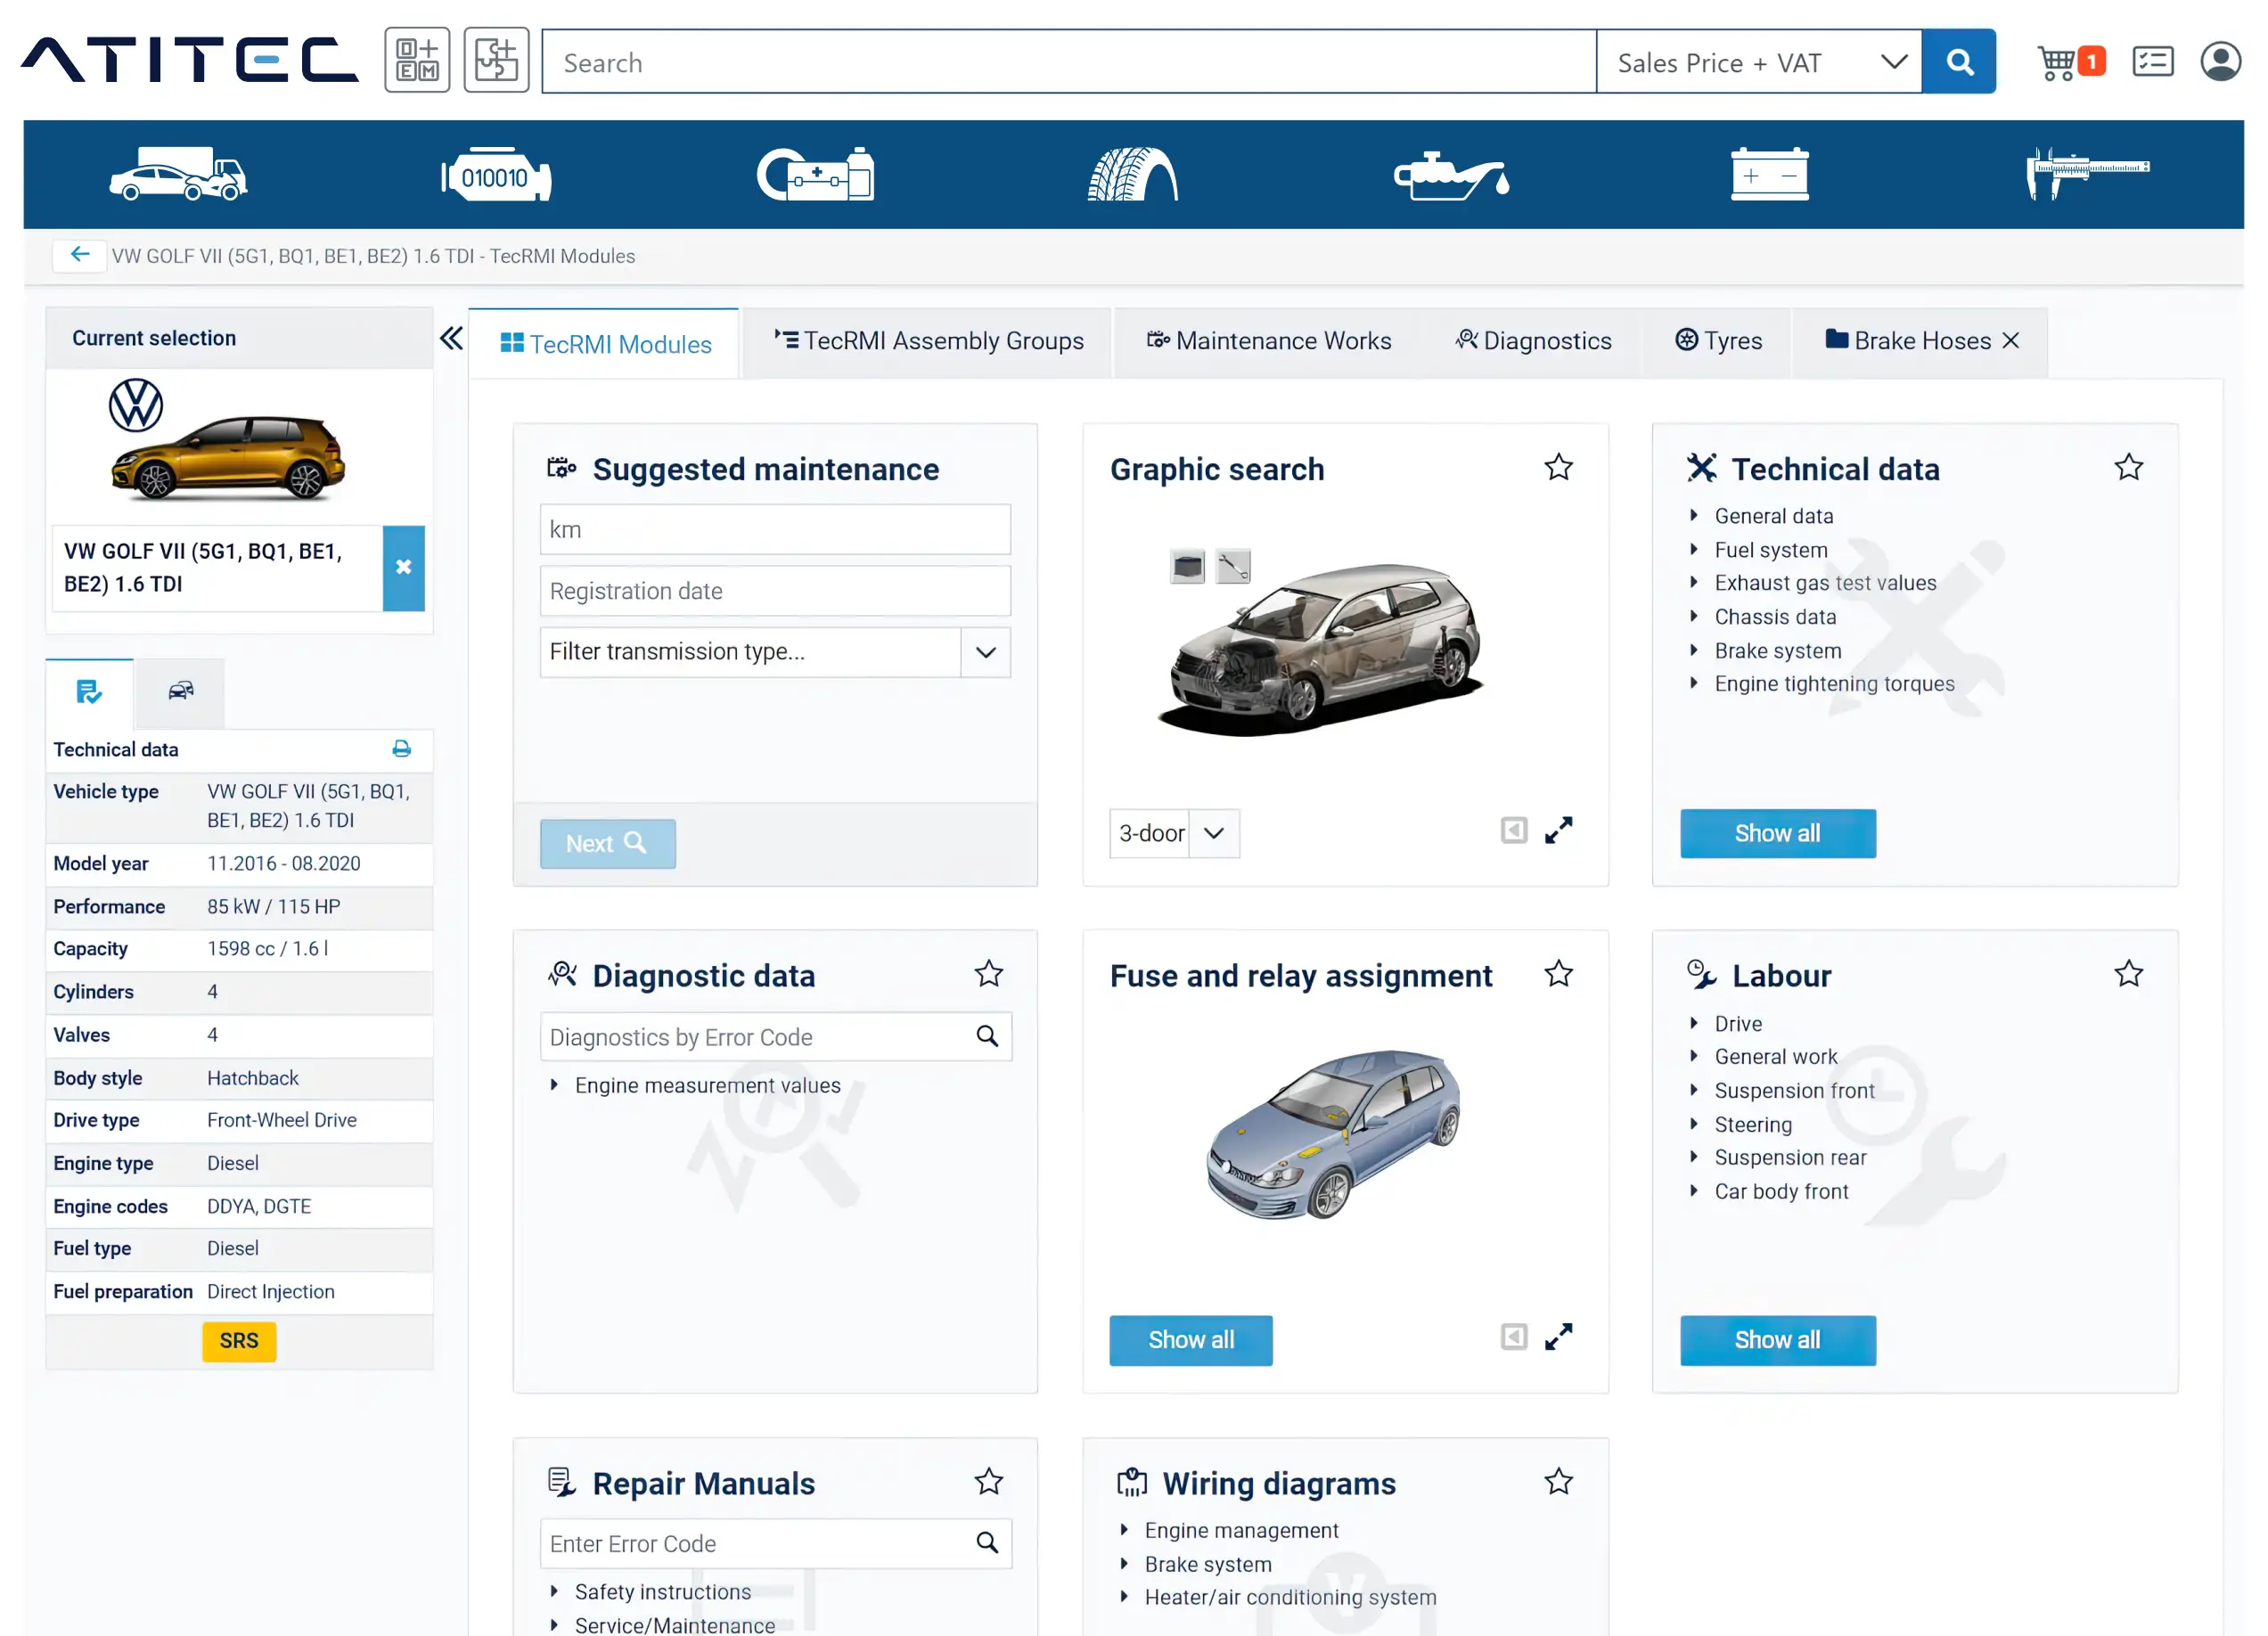Image resolution: width=2268 pixels, height=1636 pixels.
Task: Select the body panel icon in Graphic search
Action: (x=1187, y=567)
